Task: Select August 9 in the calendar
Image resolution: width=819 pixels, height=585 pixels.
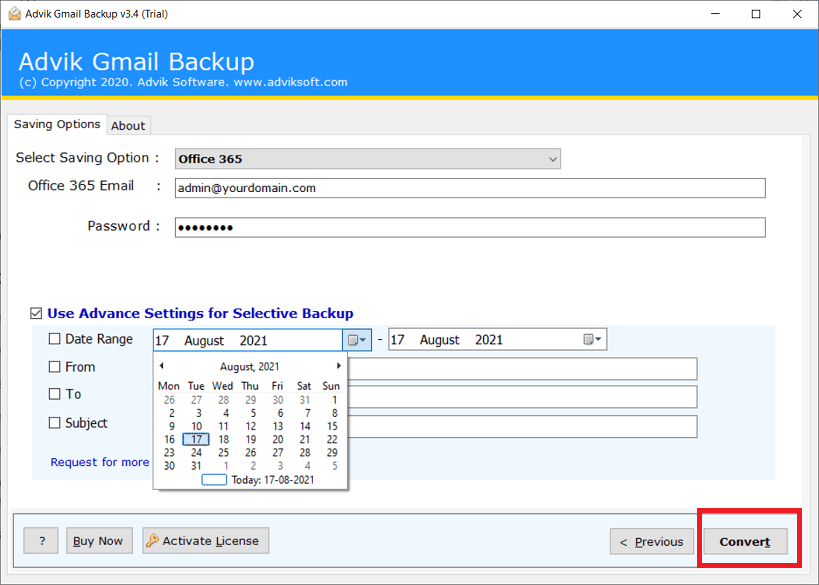Action: [x=171, y=426]
